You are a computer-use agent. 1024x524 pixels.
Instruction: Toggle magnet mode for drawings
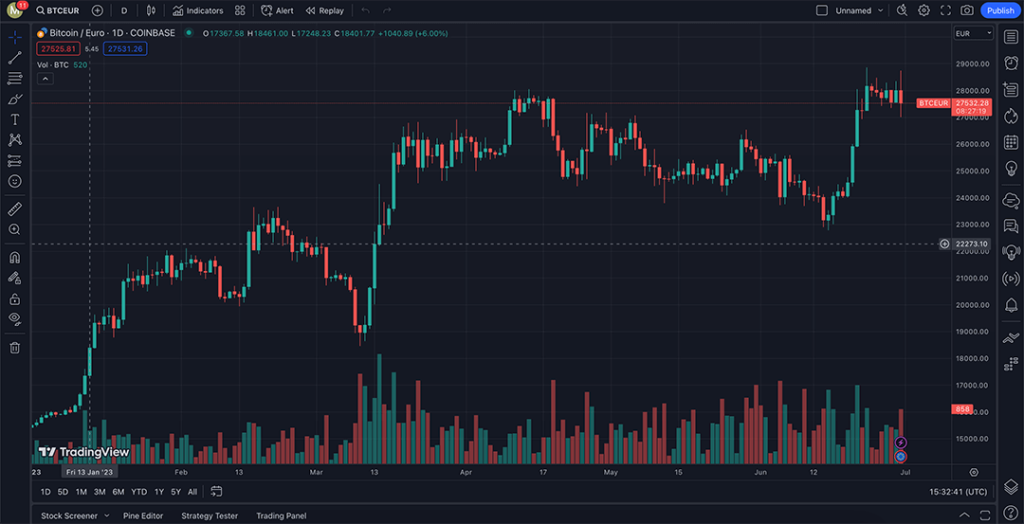(15, 257)
